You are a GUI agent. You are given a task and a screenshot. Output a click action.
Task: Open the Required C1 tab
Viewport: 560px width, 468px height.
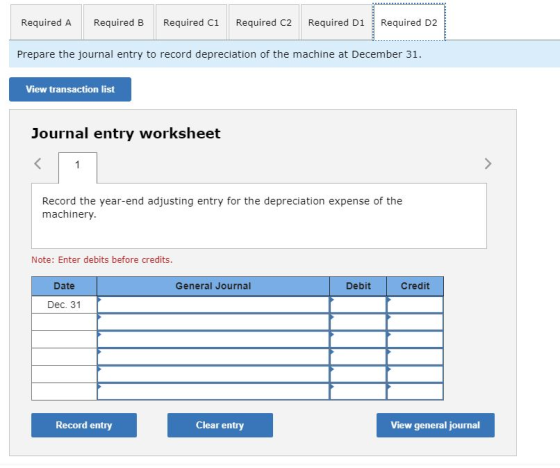tap(191, 23)
